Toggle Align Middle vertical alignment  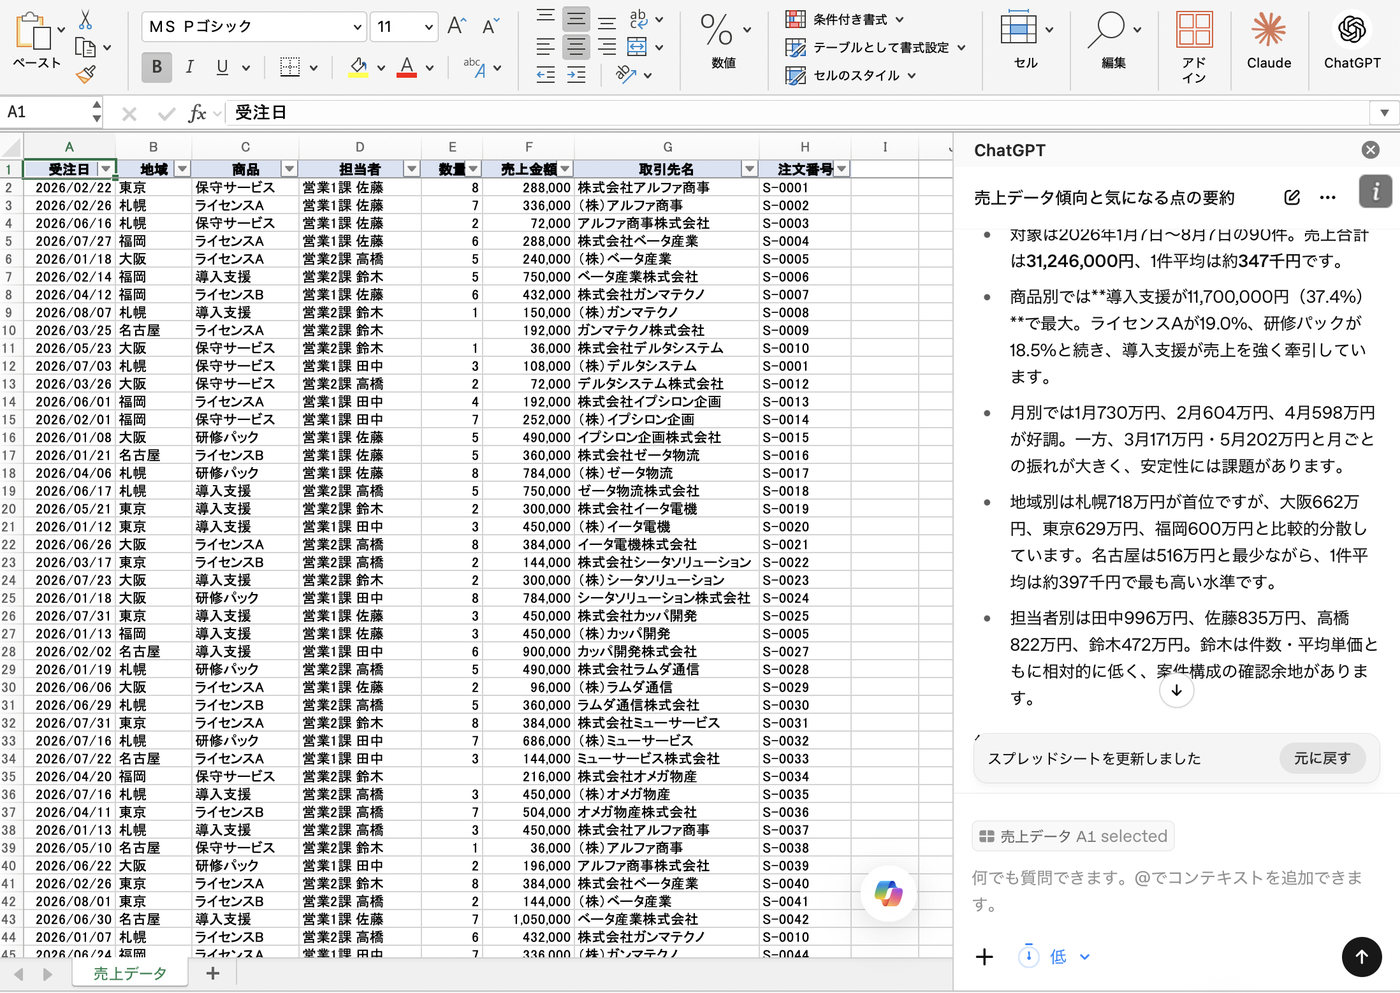coord(576,17)
